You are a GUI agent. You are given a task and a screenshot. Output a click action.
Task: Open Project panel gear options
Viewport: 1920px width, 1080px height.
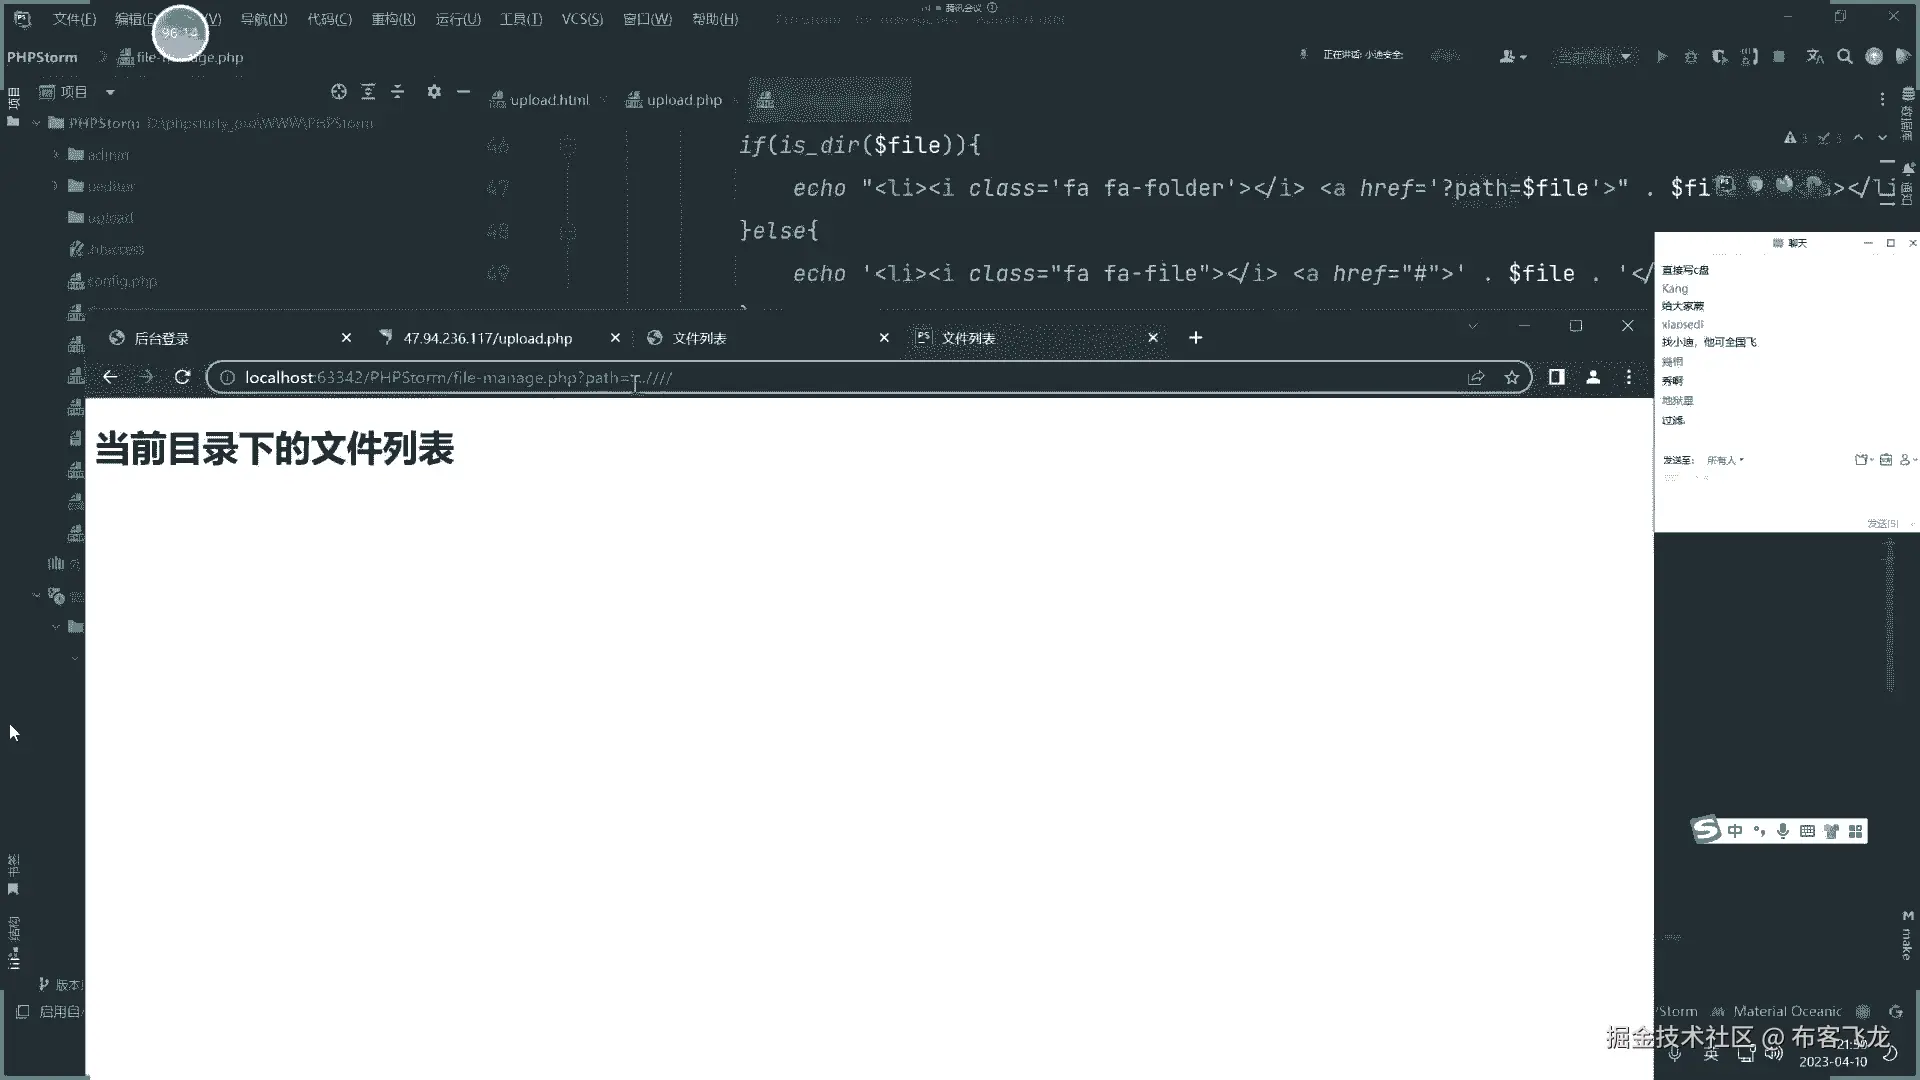click(434, 92)
